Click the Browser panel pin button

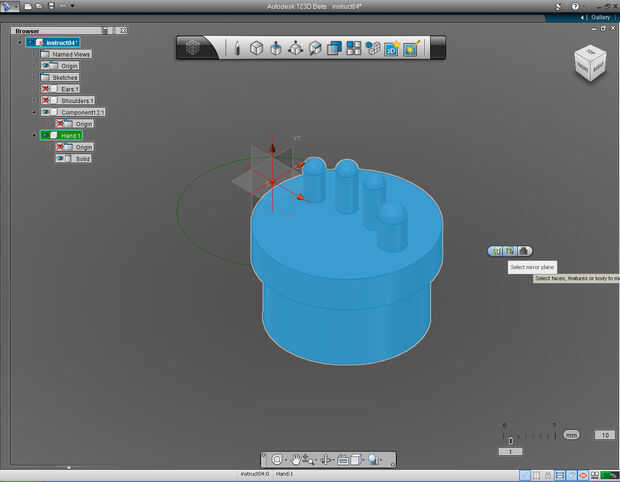tap(105, 30)
